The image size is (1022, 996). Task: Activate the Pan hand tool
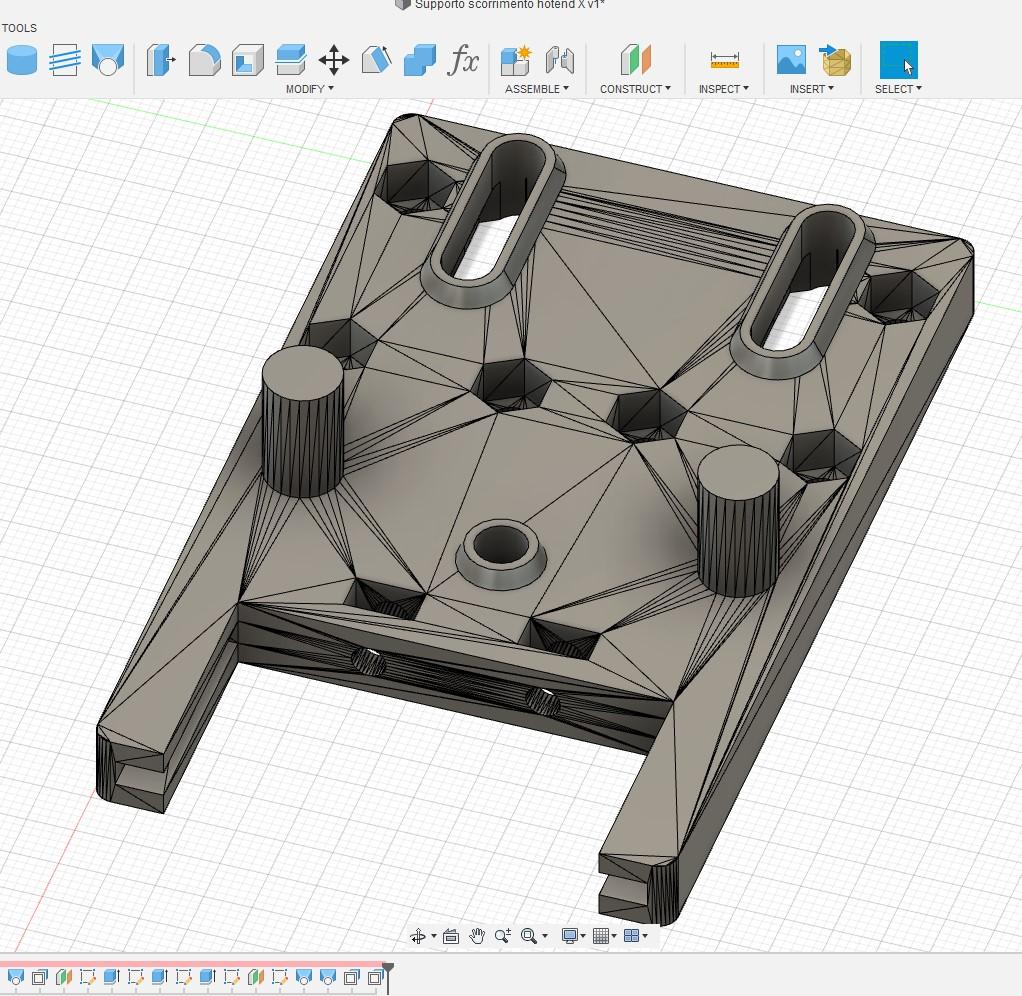tap(477, 937)
